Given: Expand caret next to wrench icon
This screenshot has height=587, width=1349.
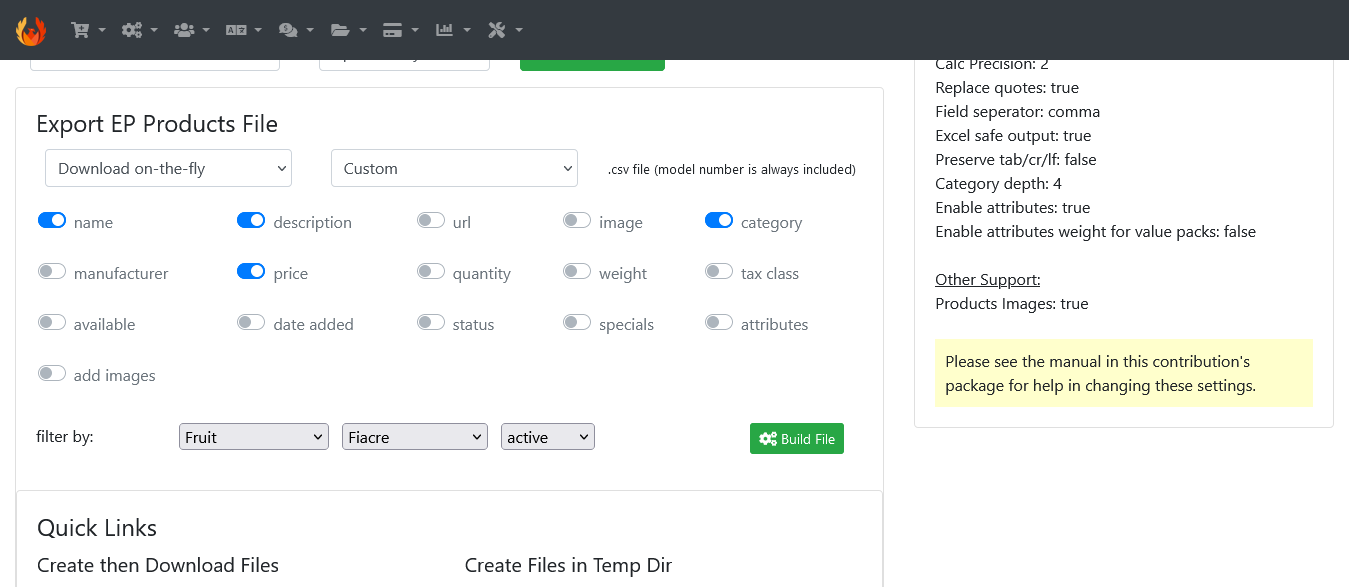Looking at the screenshot, I should tap(518, 31).
